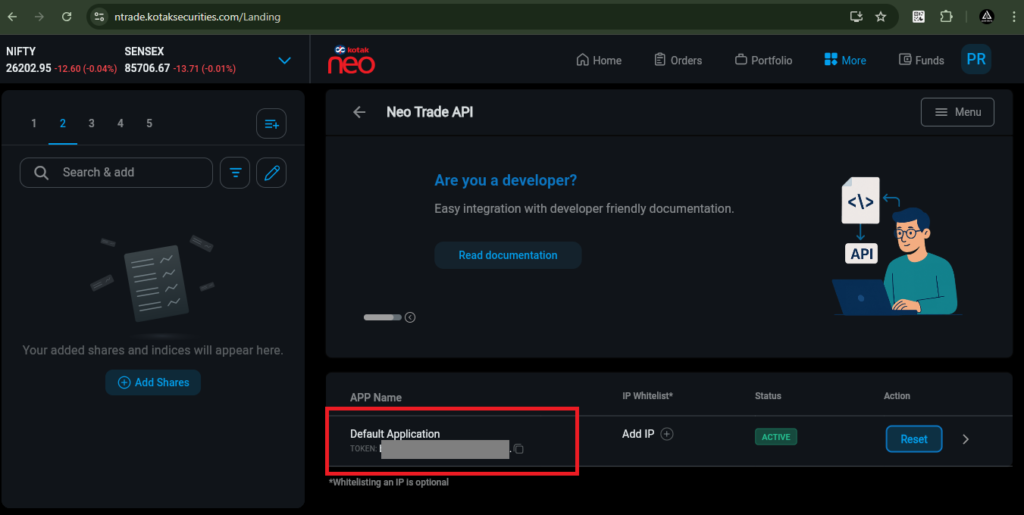Click the plus icon beside Add IP
Image resolution: width=1024 pixels, height=515 pixels.
click(668, 434)
